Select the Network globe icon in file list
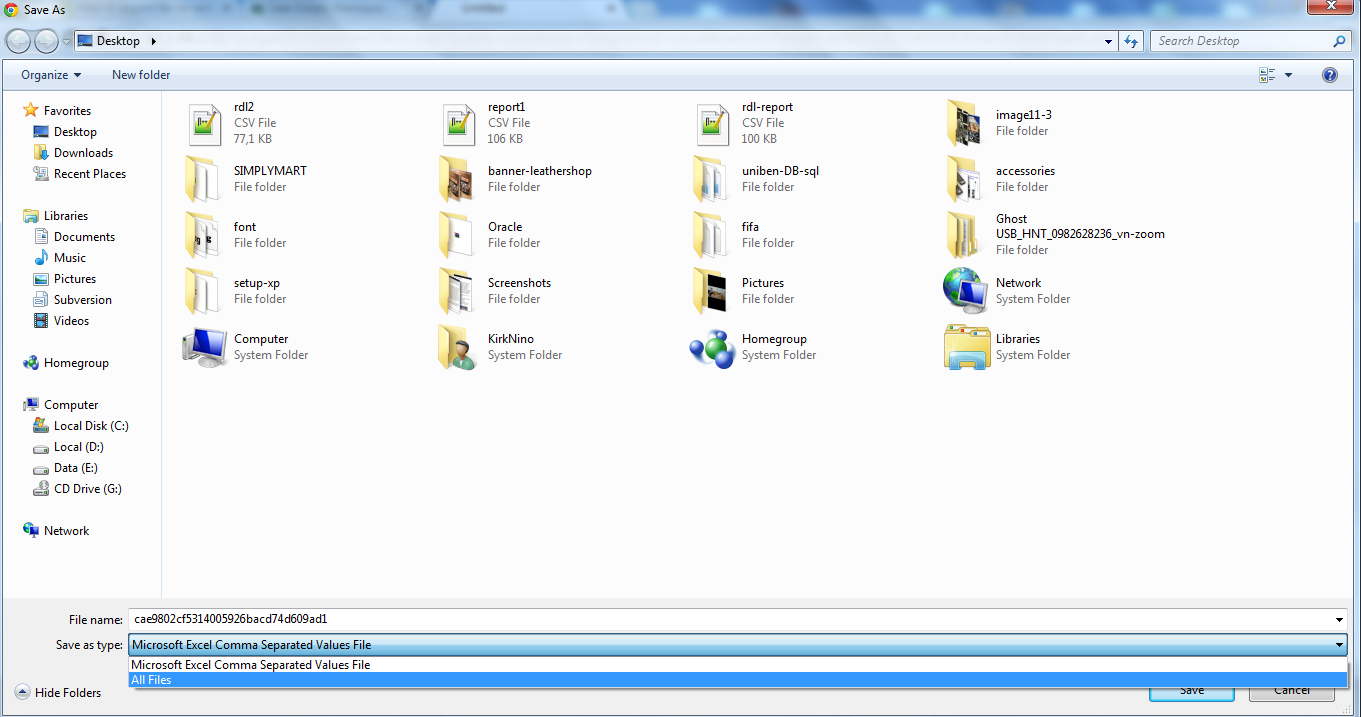The image size is (1361, 717). 965,291
